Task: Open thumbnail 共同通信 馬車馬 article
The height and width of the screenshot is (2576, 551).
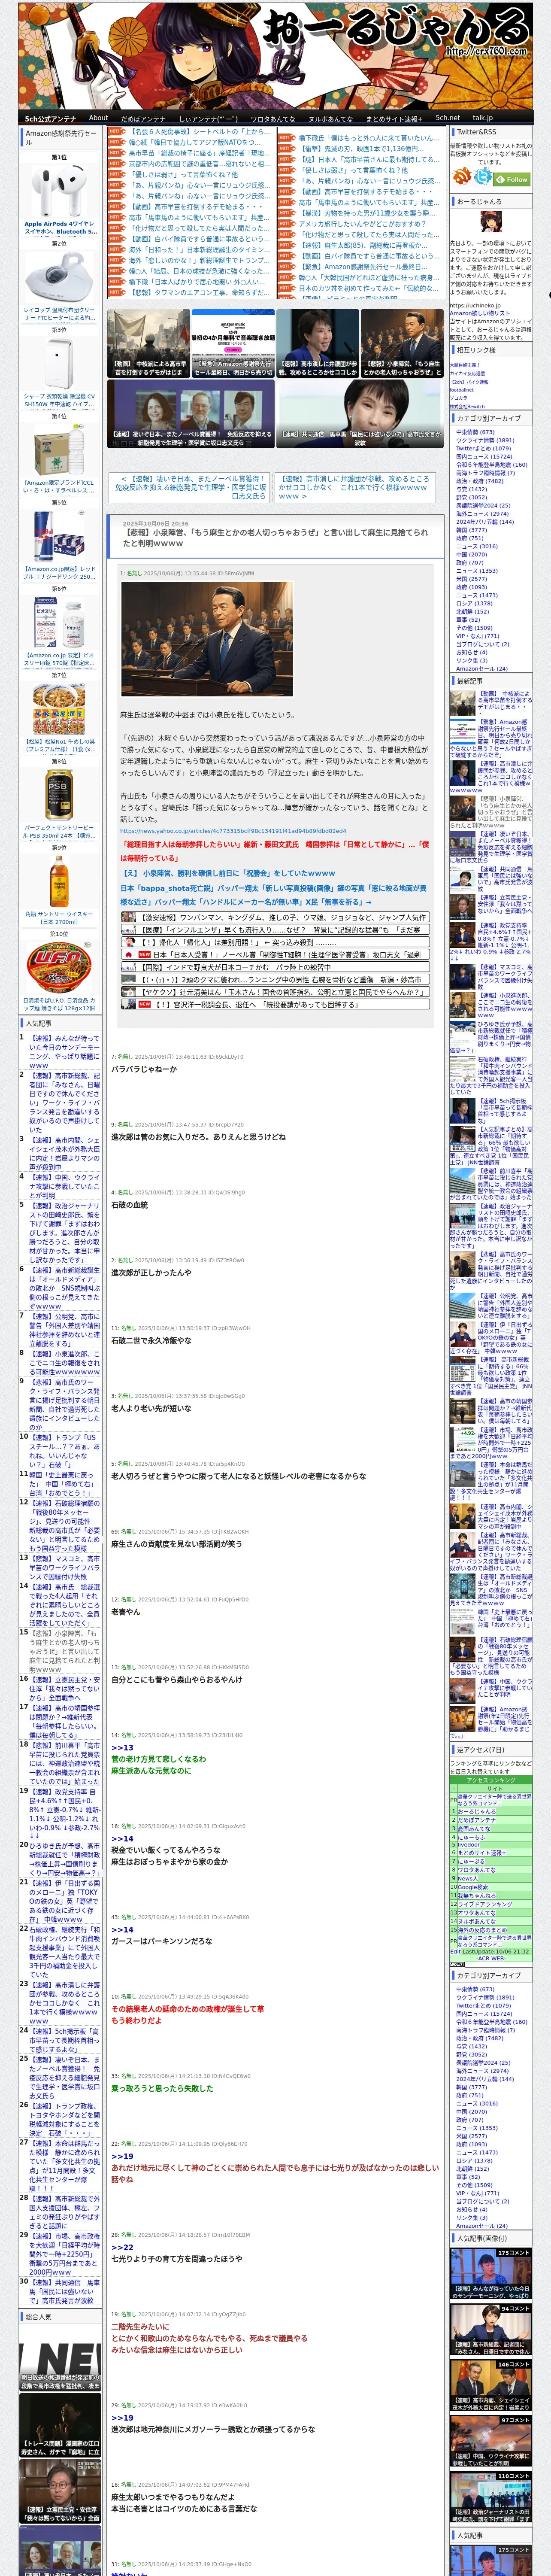Action: [x=359, y=414]
